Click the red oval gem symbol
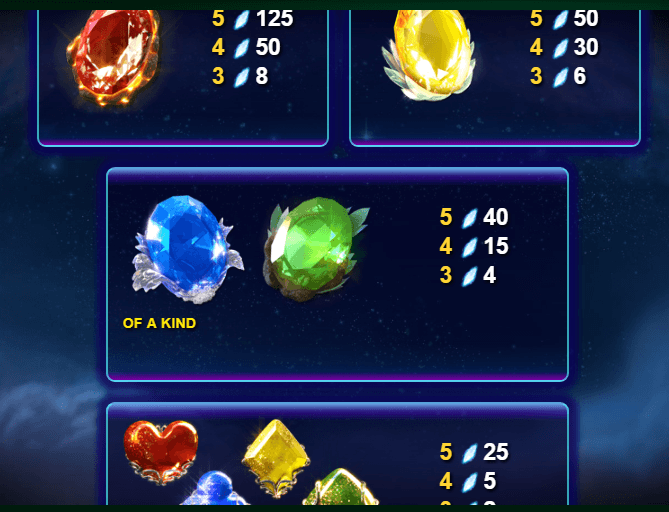 [114, 57]
